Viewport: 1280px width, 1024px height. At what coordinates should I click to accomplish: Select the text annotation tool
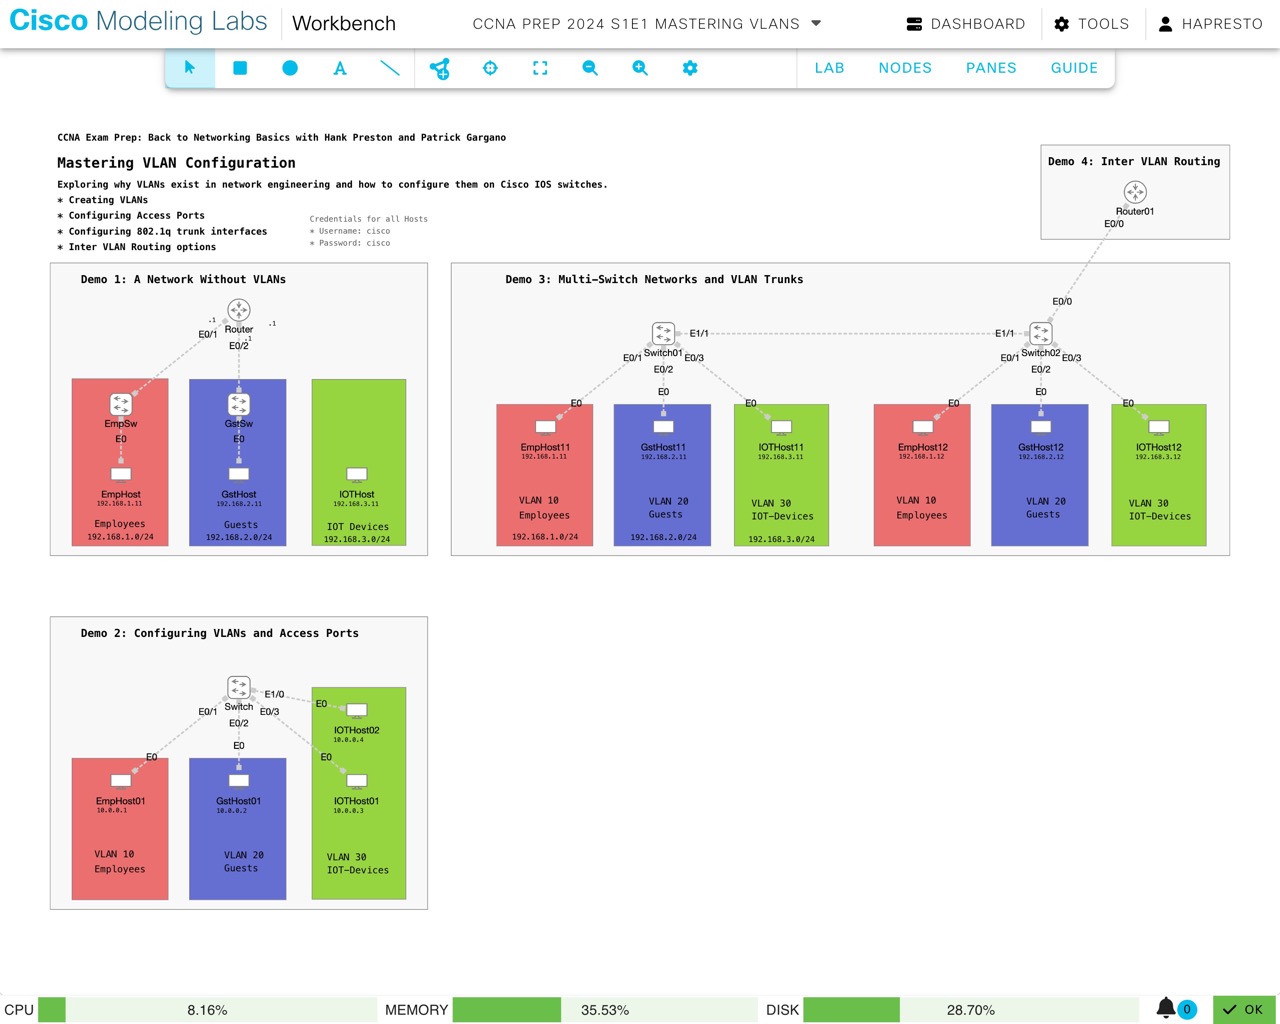340,68
